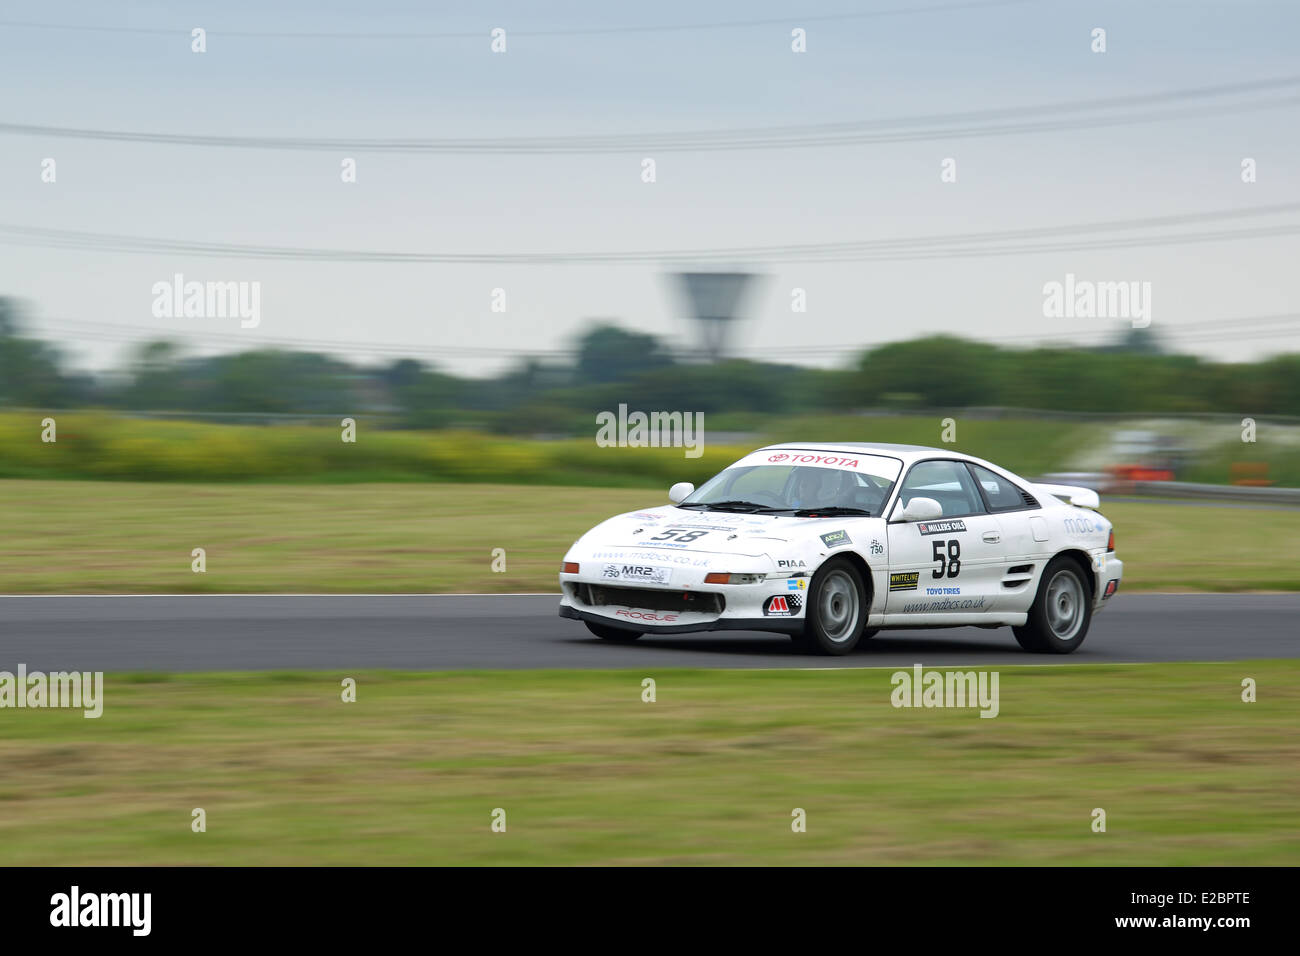Screen dimensions: 1300x956
Task: Click the number 58 on the car bonnet
Action: [679, 536]
